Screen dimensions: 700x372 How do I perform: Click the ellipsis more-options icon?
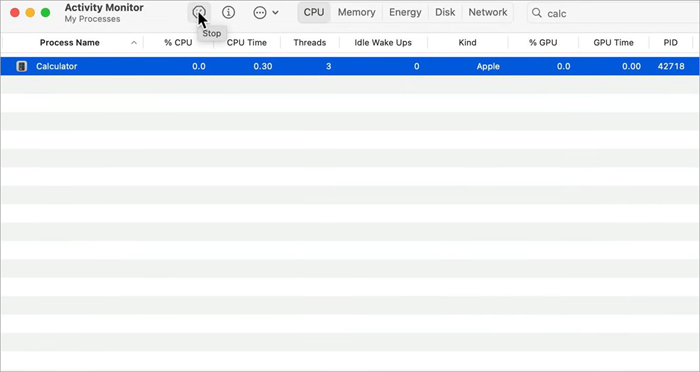(260, 13)
